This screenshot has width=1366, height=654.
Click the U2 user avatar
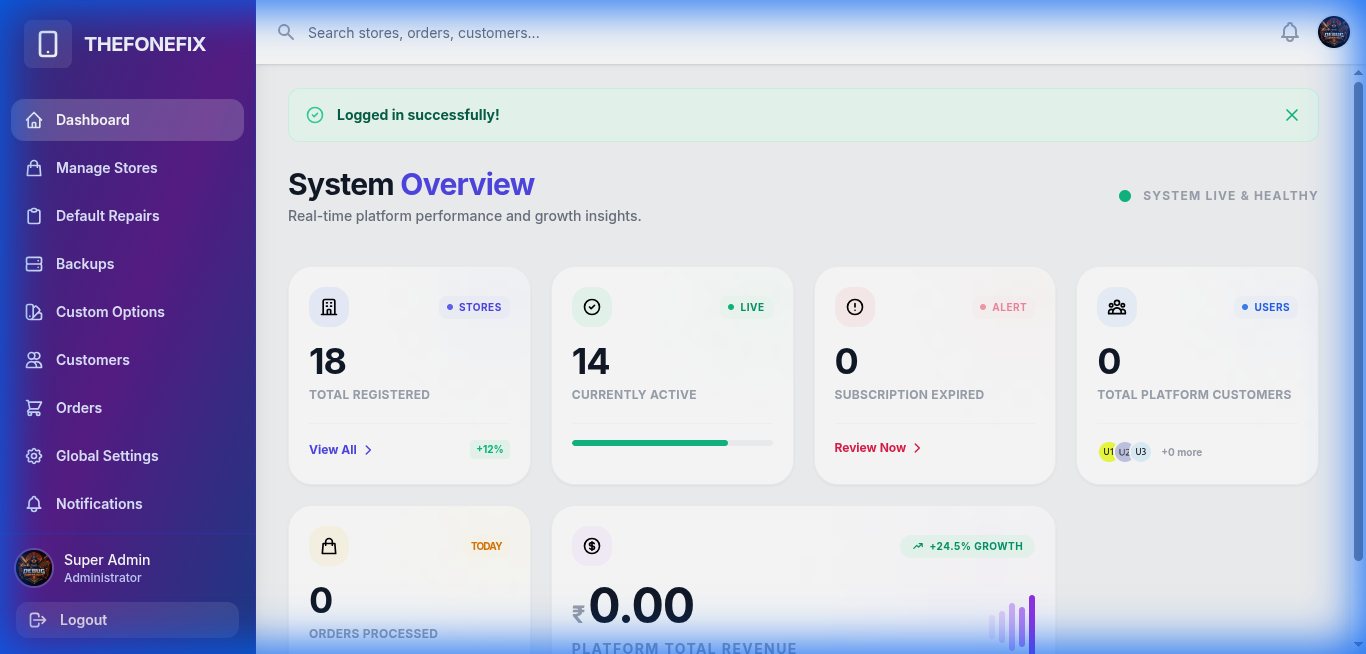1124,452
